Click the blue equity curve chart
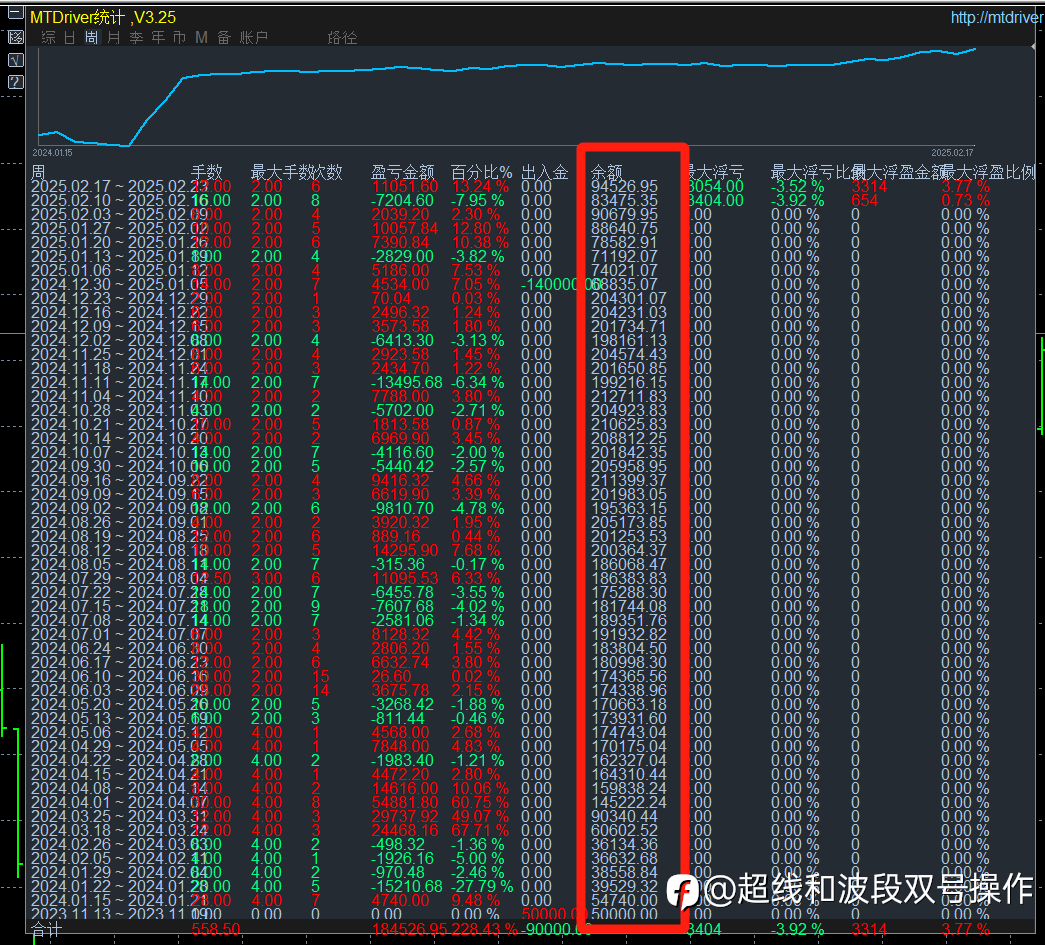 click(507, 97)
